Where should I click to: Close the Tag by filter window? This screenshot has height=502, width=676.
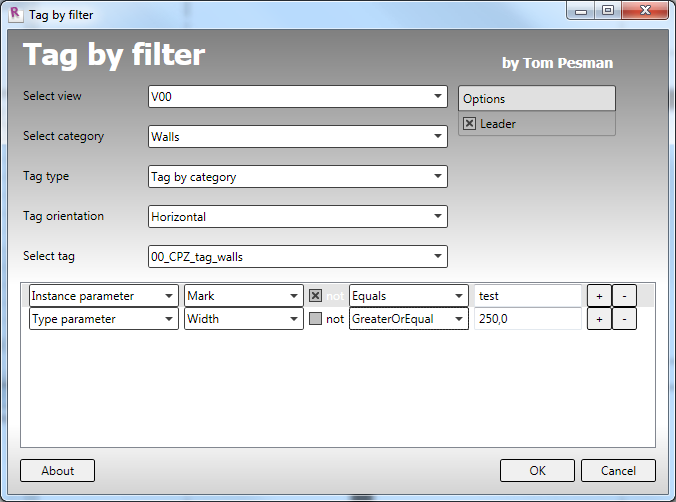(645, 11)
